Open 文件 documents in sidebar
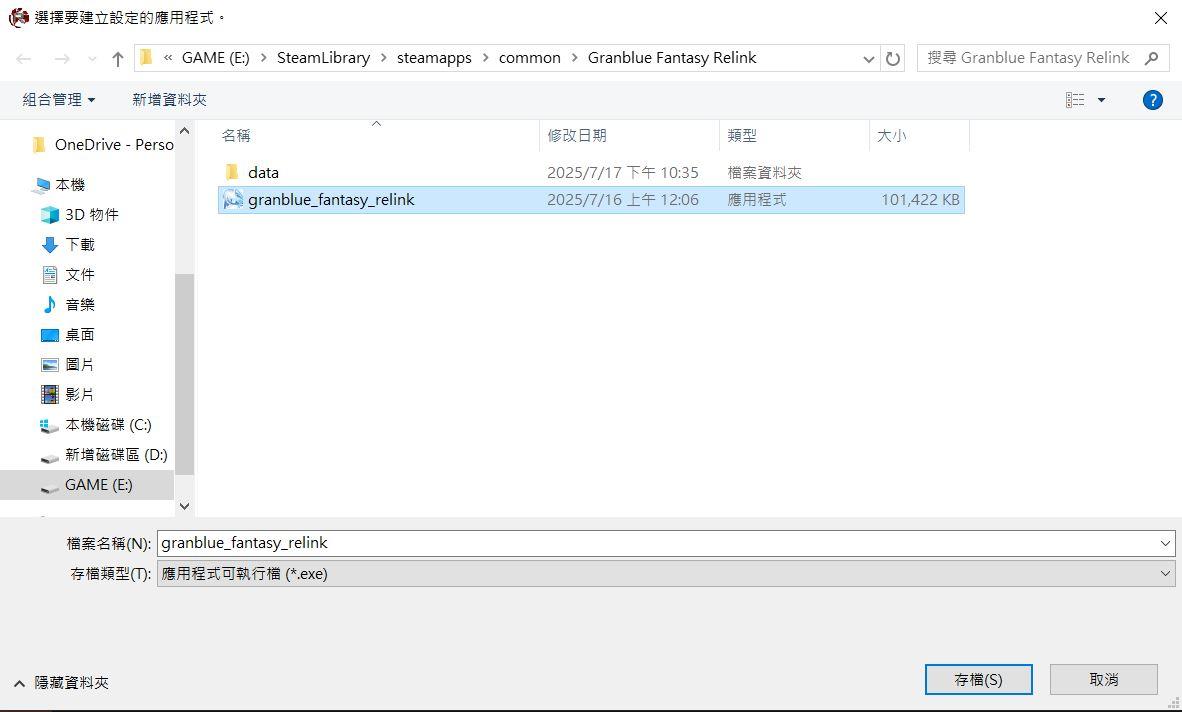Image resolution: width=1182 pixels, height=712 pixels. [68, 275]
